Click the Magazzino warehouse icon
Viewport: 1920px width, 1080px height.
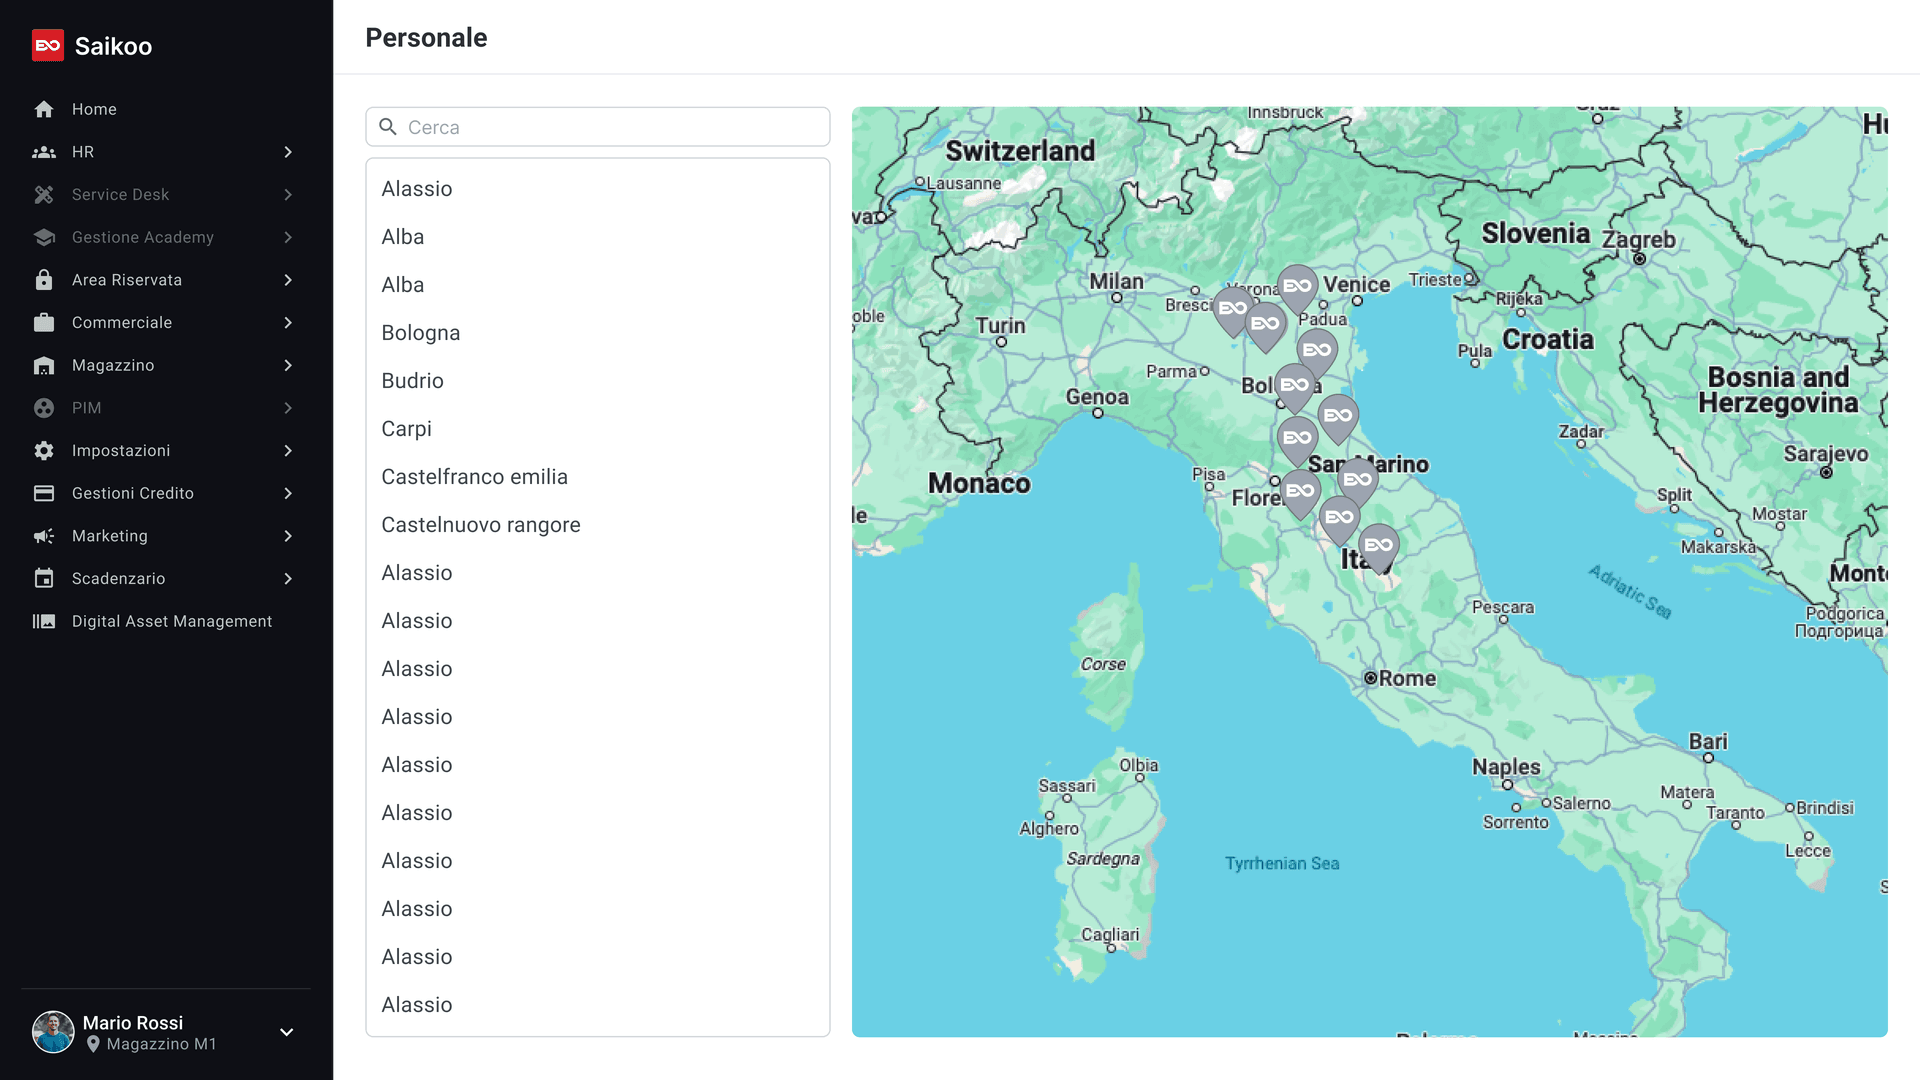pyautogui.click(x=44, y=365)
